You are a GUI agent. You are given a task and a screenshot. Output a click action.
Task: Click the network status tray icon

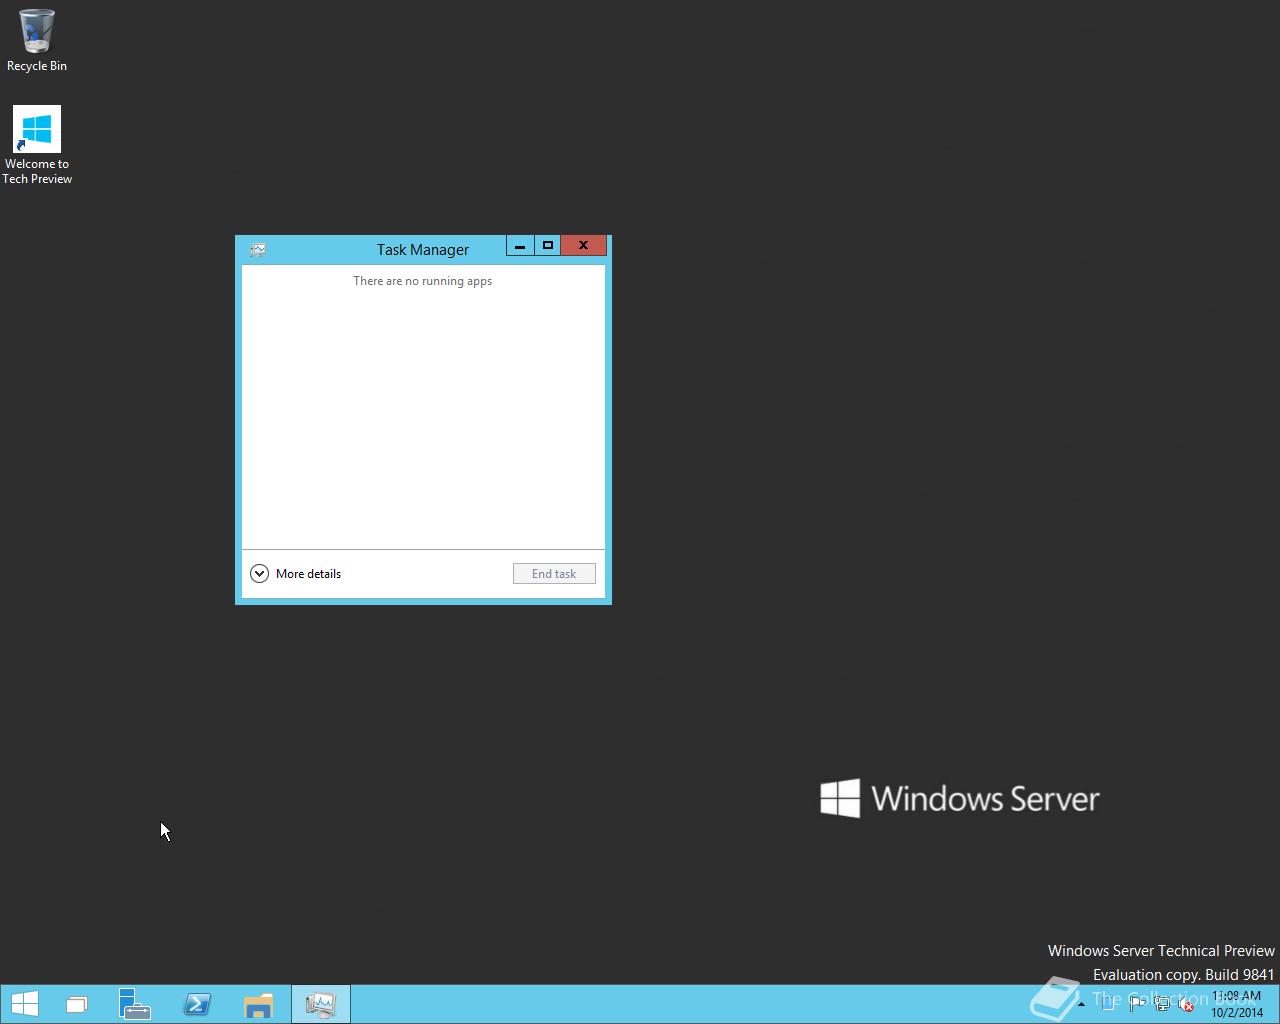[x=1162, y=1005]
